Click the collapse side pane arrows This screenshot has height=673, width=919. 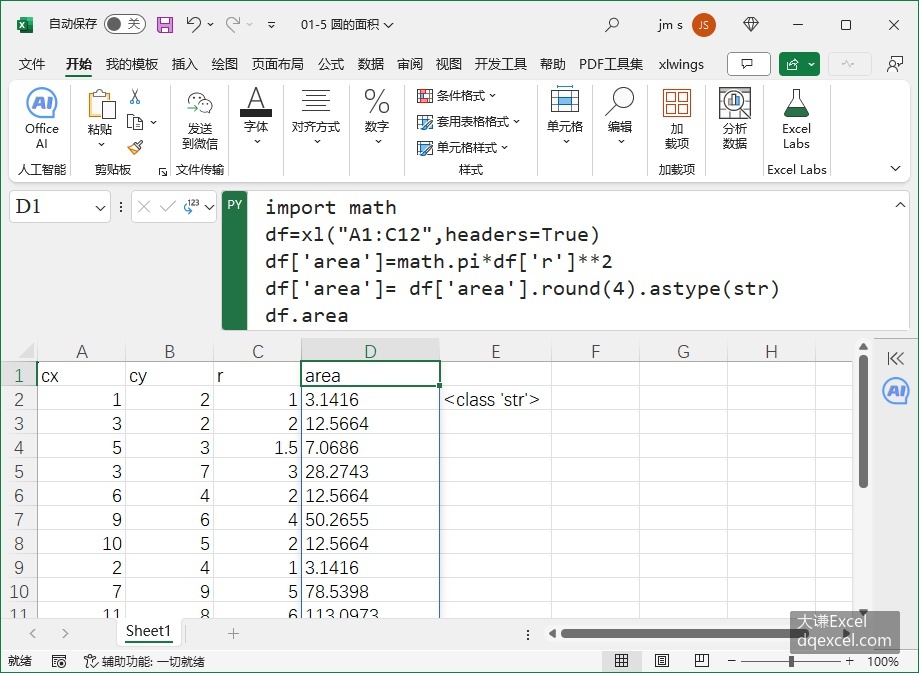click(896, 358)
